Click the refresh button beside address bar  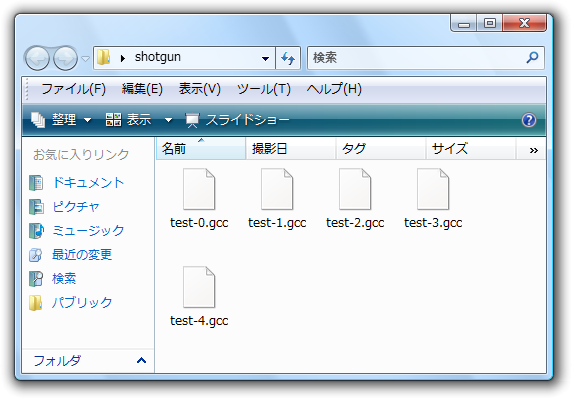click(288, 58)
